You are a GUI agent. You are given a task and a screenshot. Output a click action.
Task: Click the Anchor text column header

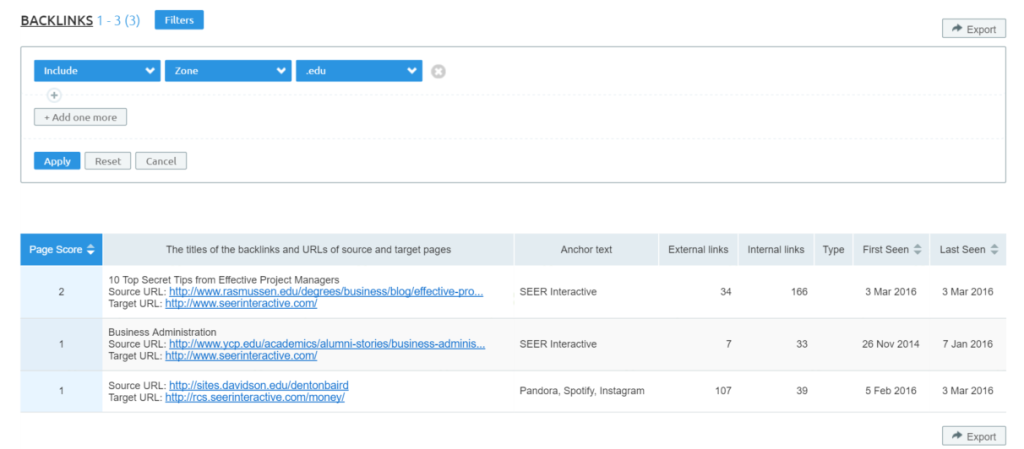[x=586, y=250]
